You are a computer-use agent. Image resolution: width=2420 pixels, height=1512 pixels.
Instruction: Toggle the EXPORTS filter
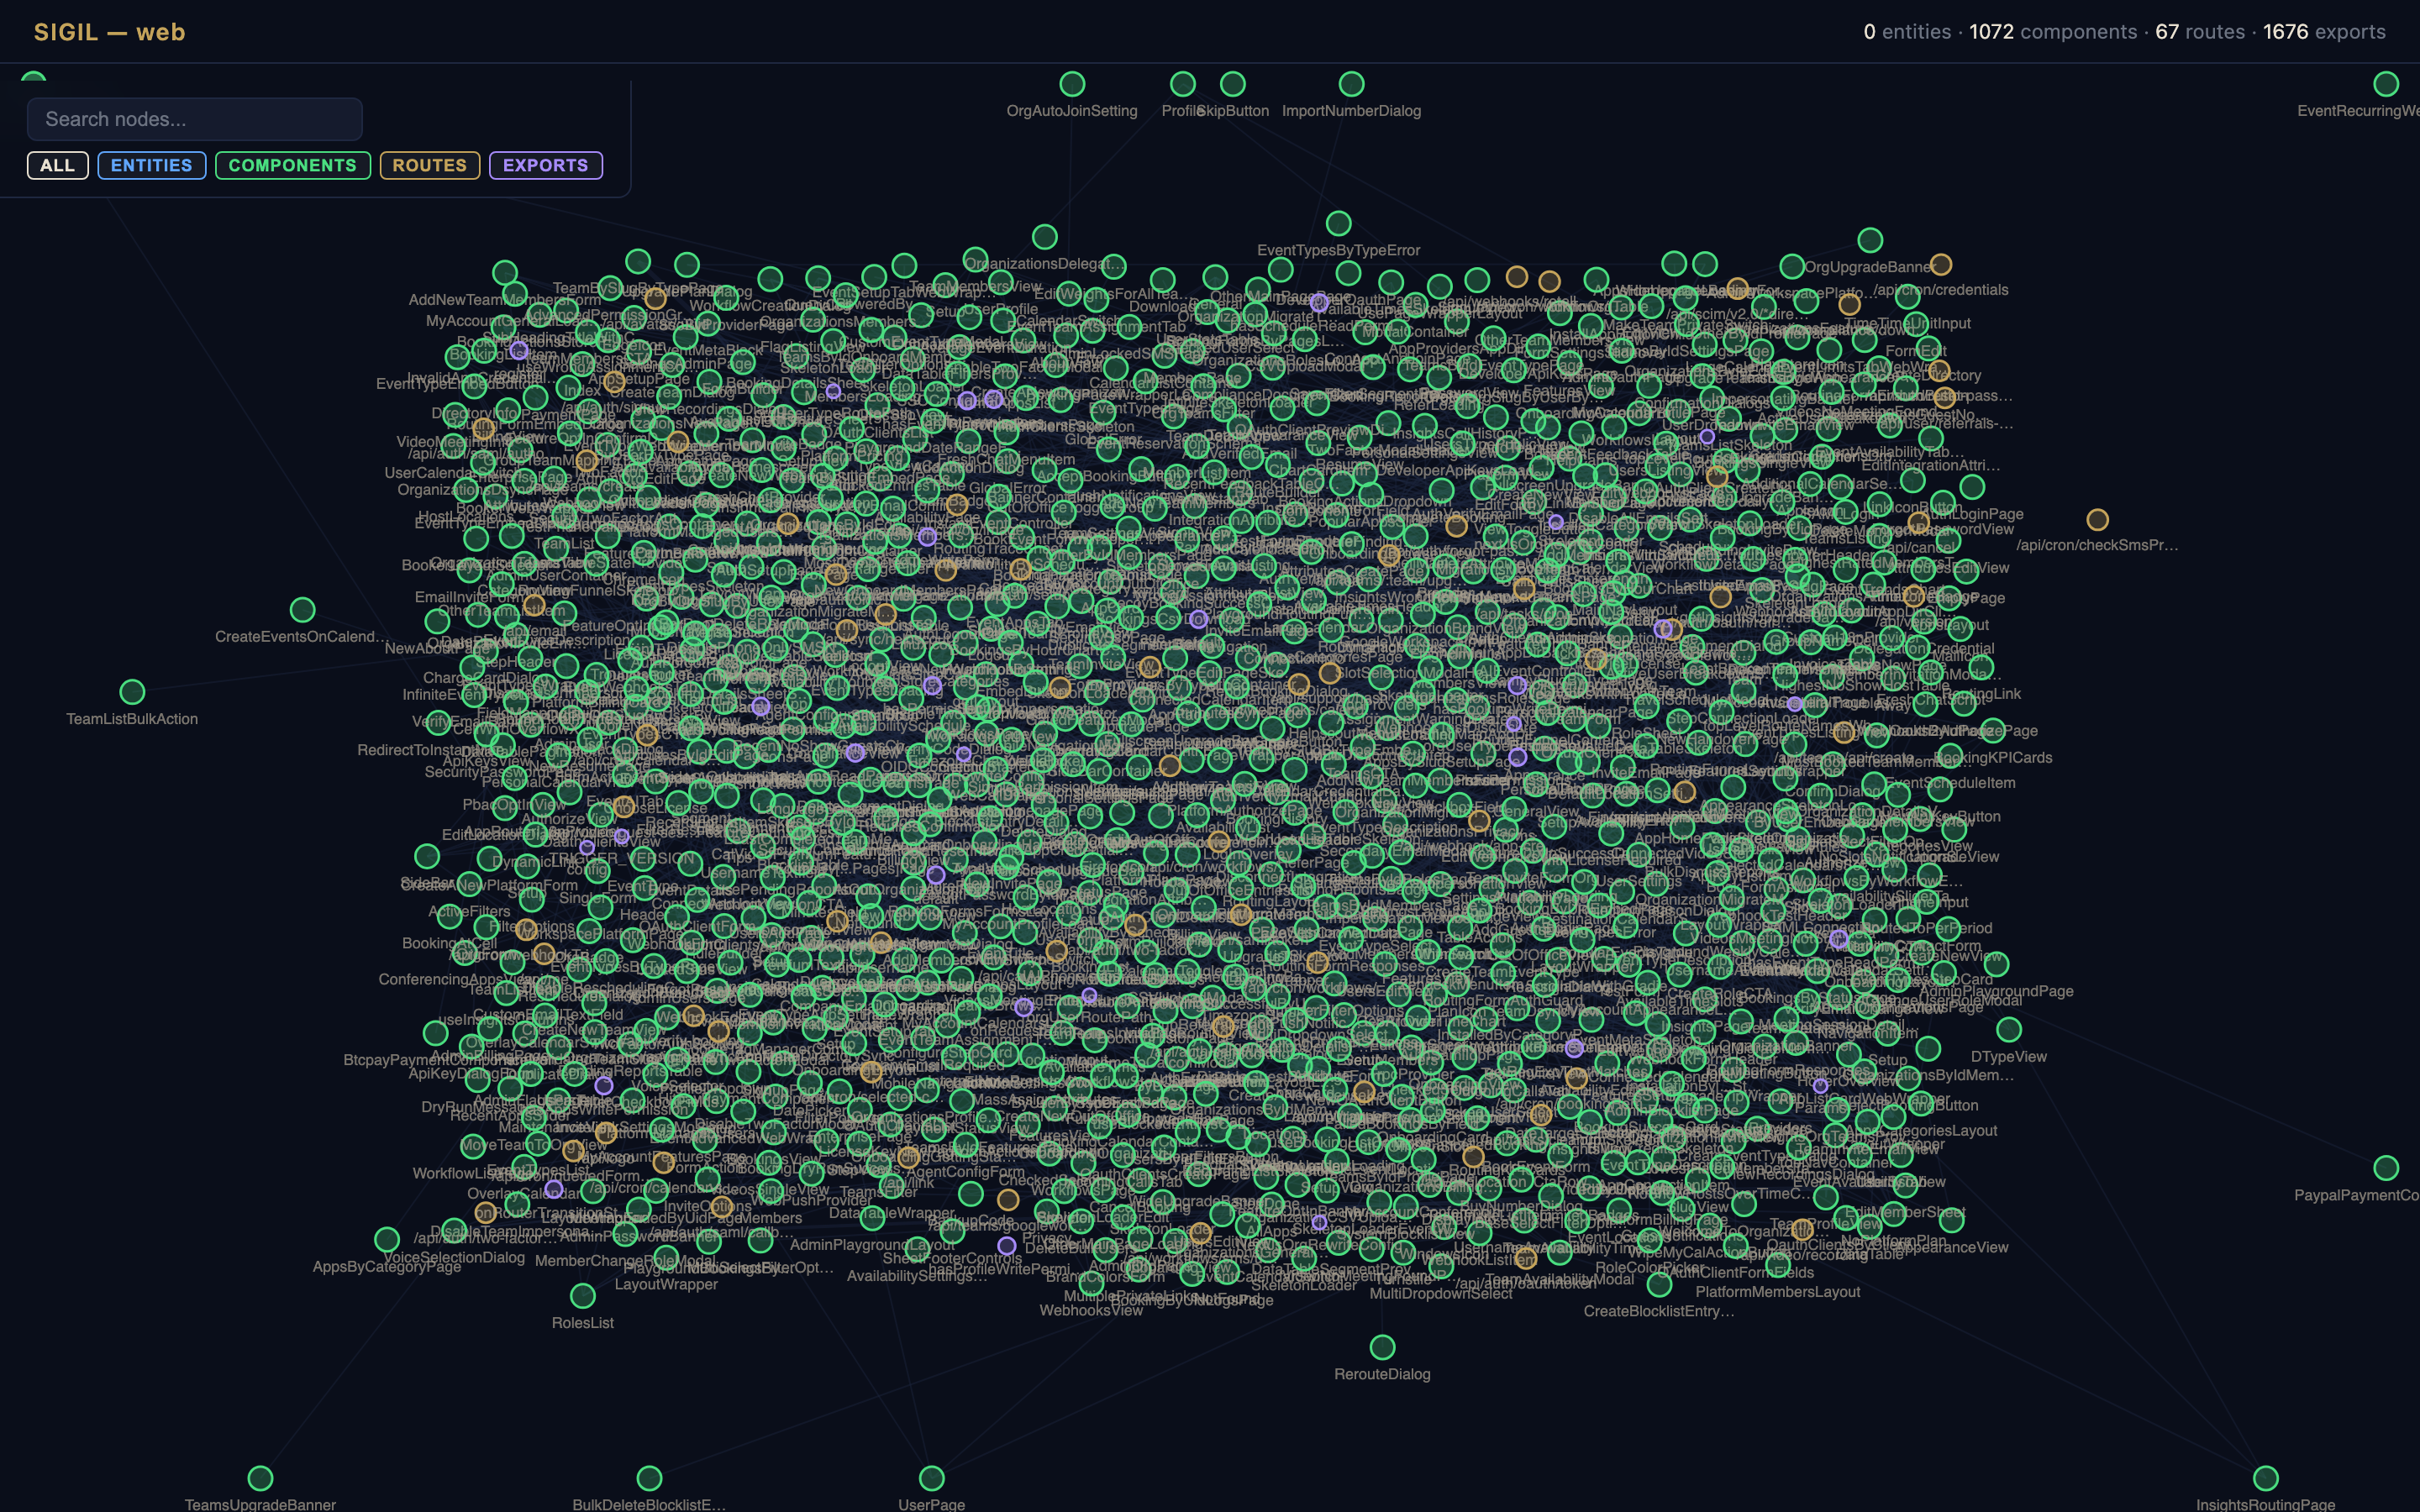click(x=545, y=165)
